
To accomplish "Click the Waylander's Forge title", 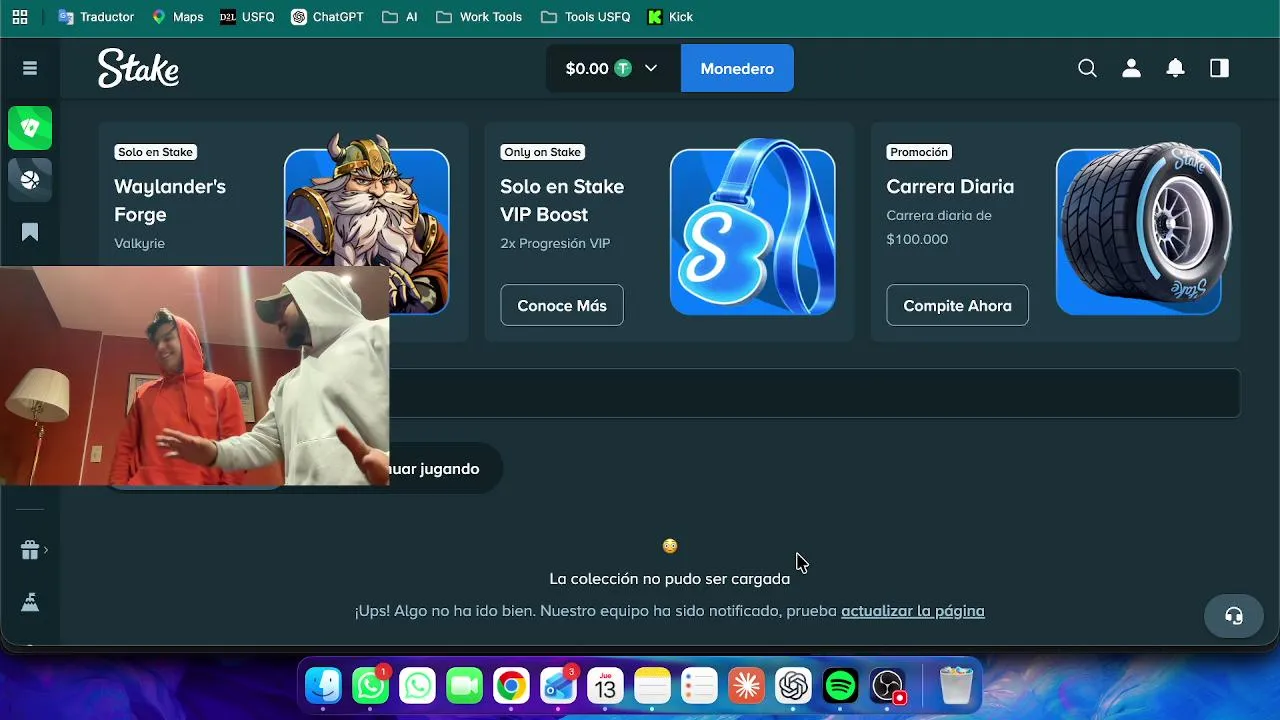I will (x=170, y=200).
